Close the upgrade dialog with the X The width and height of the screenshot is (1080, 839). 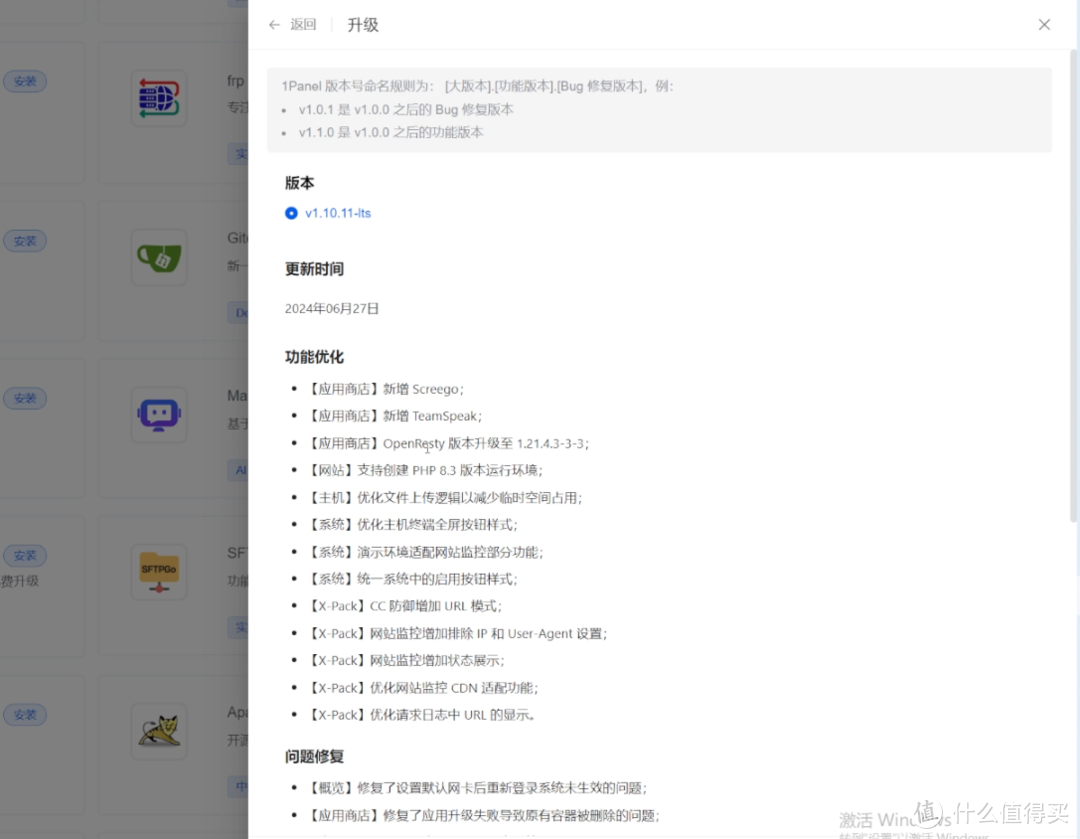(1044, 24)
